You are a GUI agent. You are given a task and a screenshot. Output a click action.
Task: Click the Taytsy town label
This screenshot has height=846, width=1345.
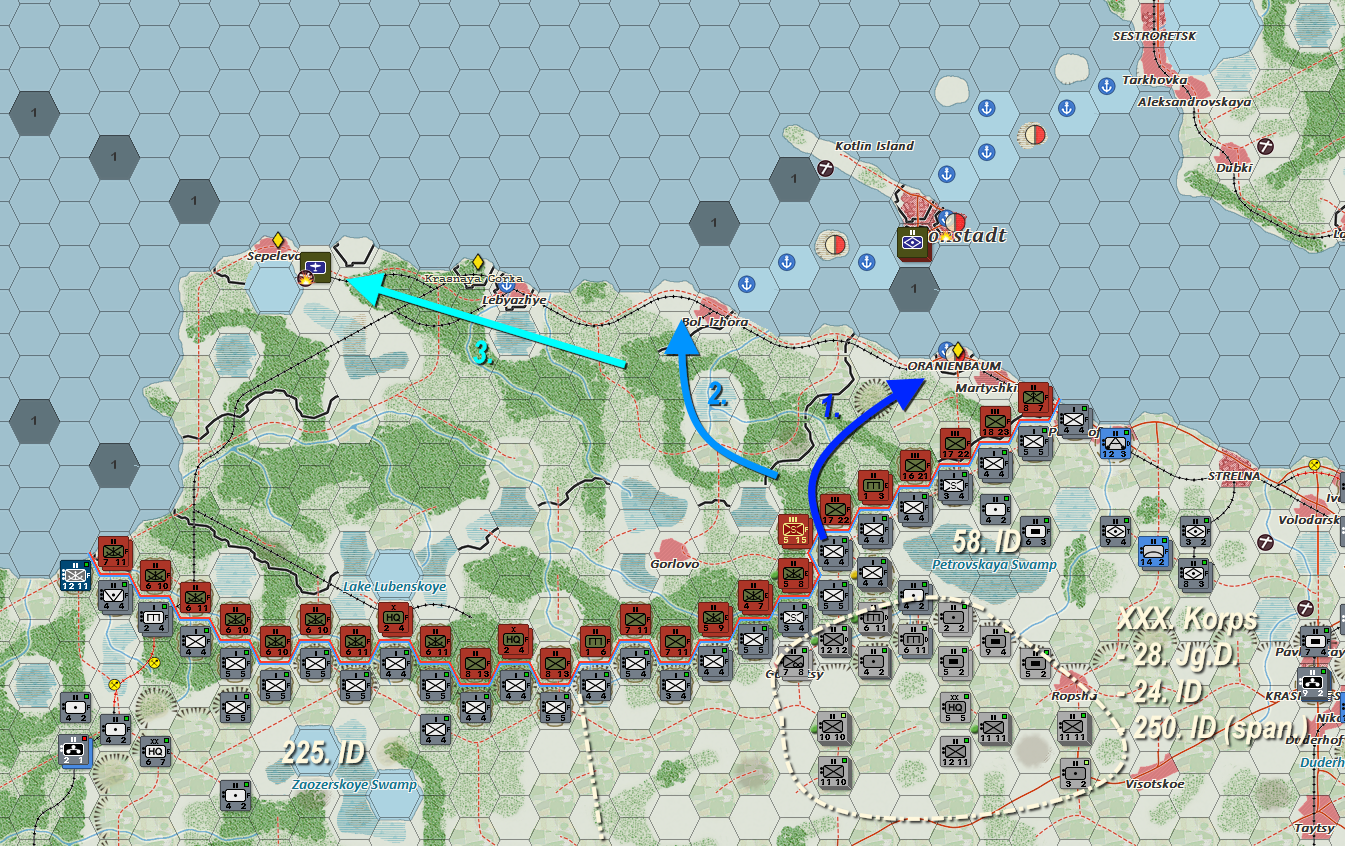pos(1315,828)
